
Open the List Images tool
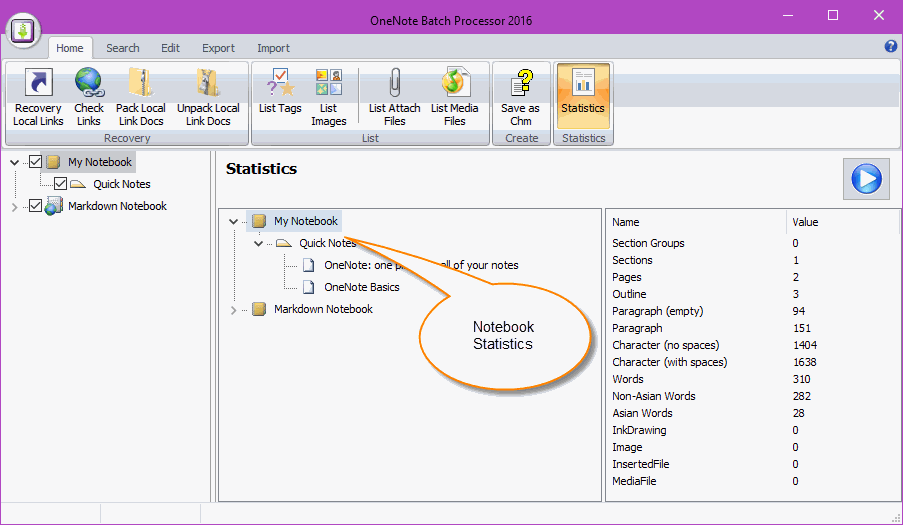point(328,97)
